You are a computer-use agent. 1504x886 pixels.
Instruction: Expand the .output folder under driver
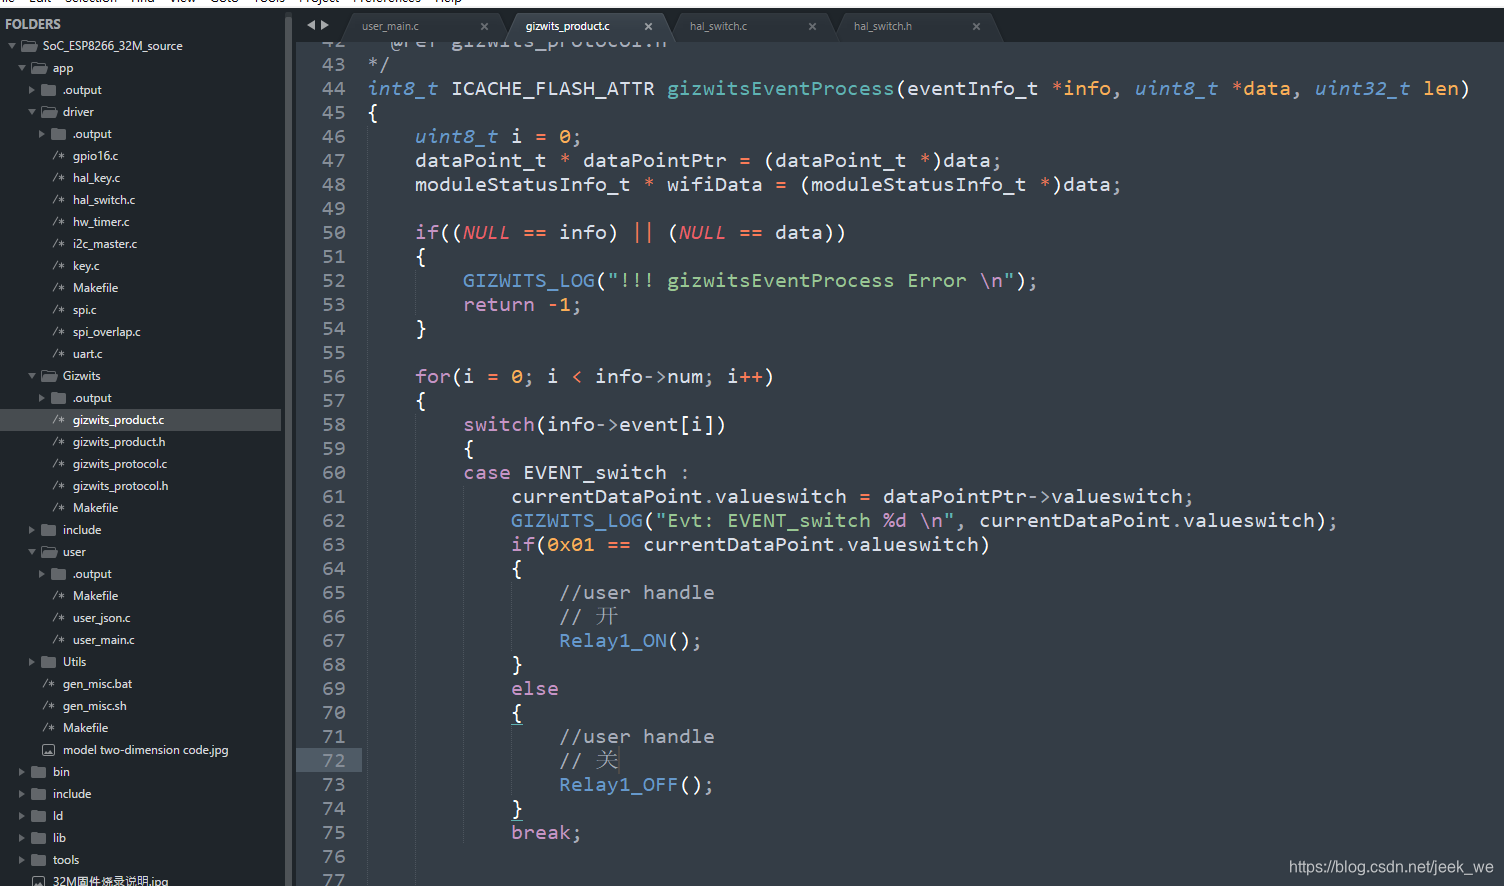tap(42, 134)
